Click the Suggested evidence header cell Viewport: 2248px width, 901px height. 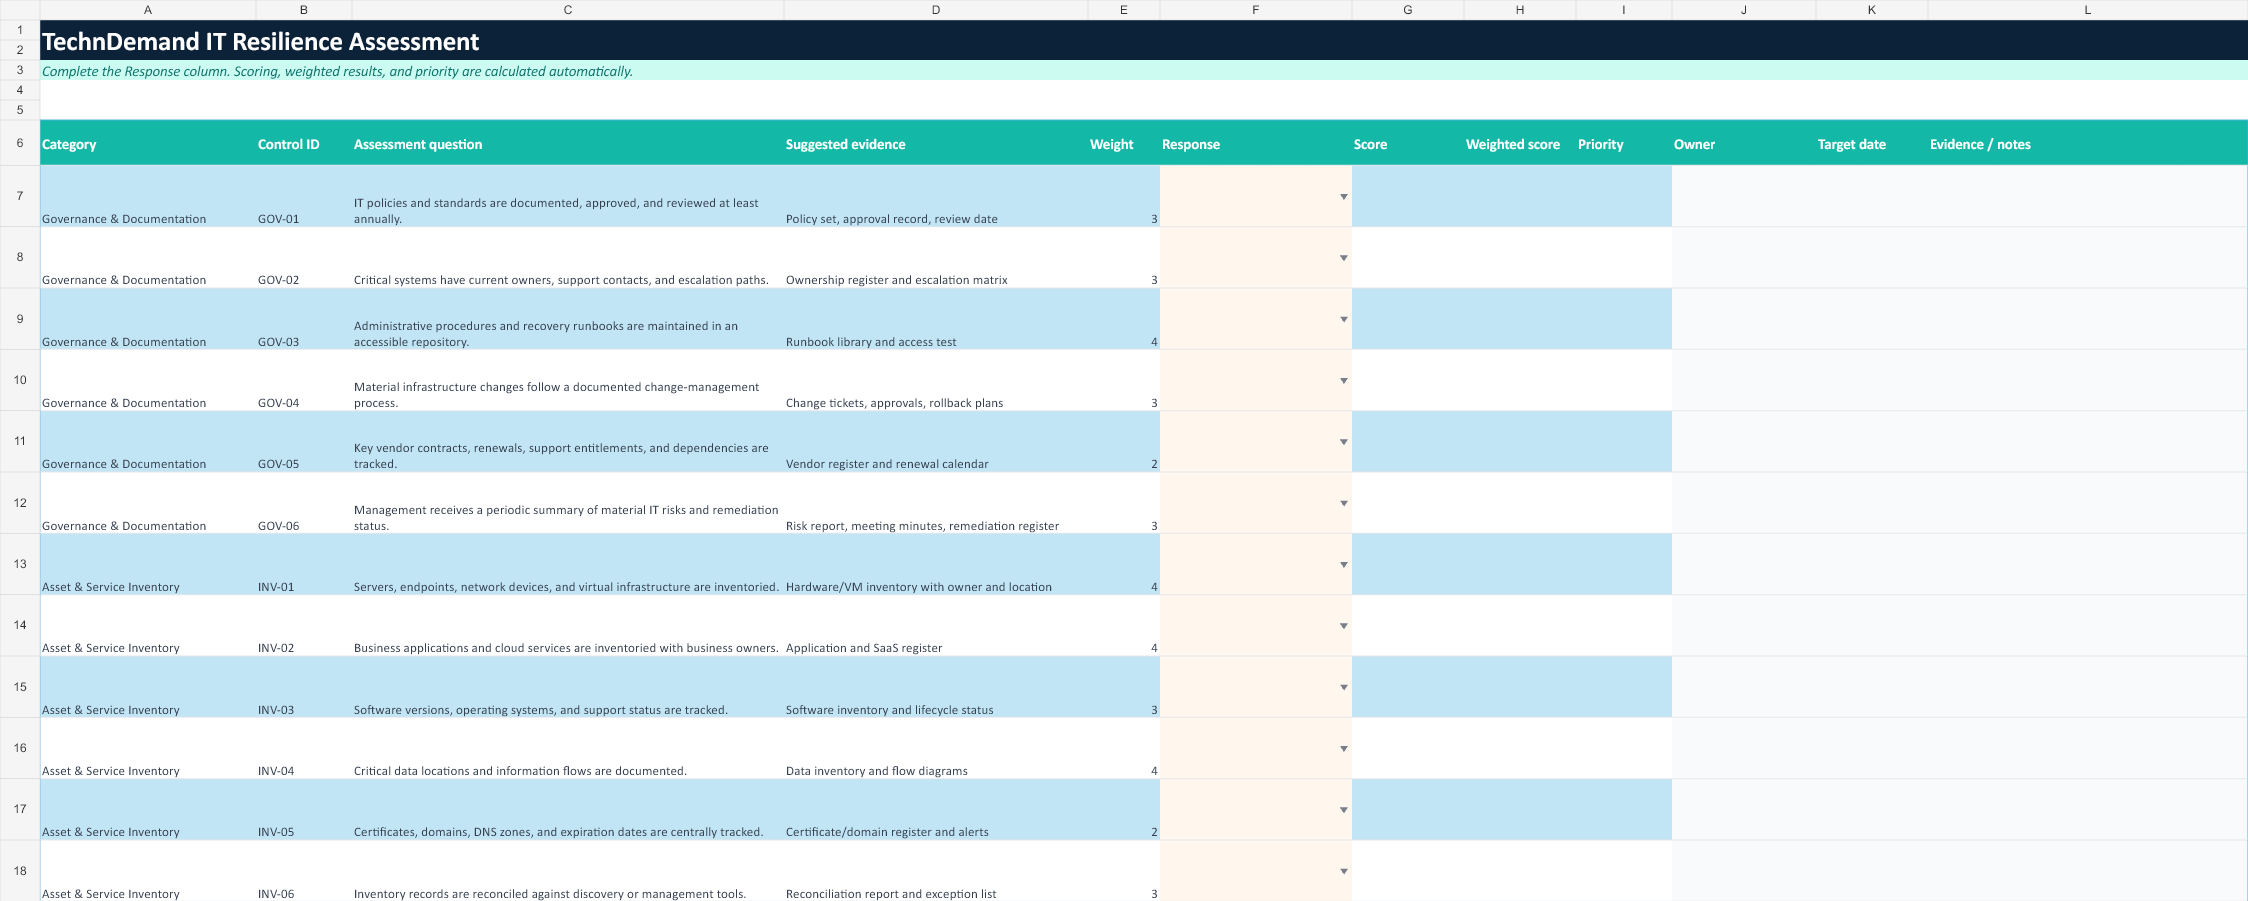click(936, 144)
